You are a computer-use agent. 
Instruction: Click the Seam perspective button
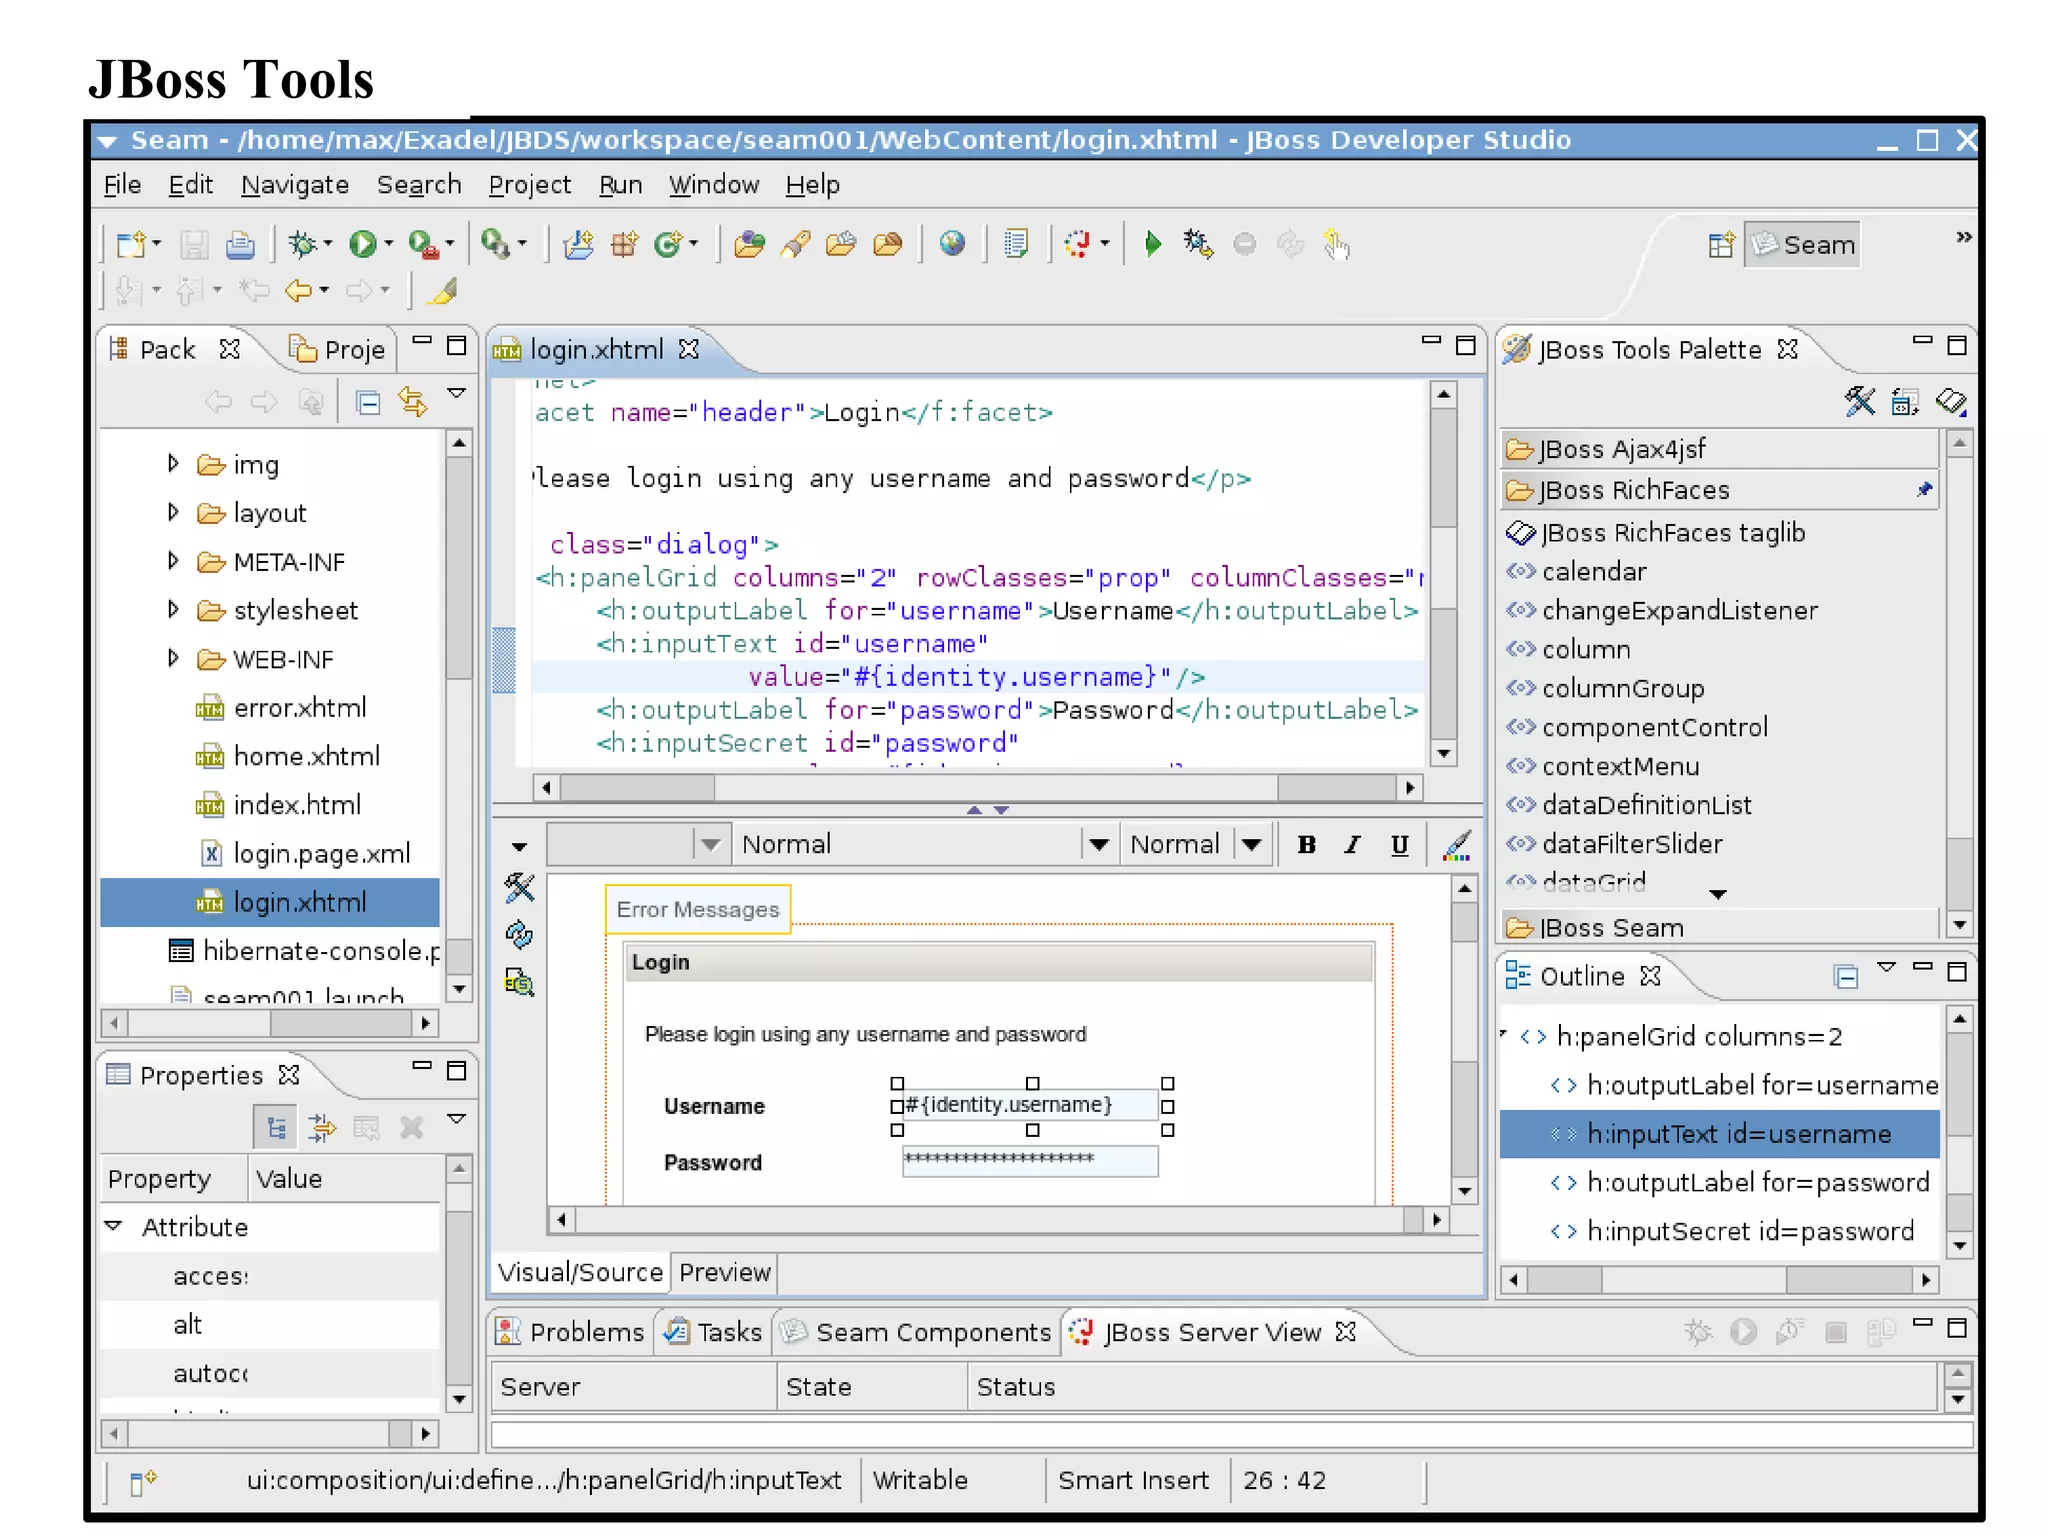(x=1803, y=245)
